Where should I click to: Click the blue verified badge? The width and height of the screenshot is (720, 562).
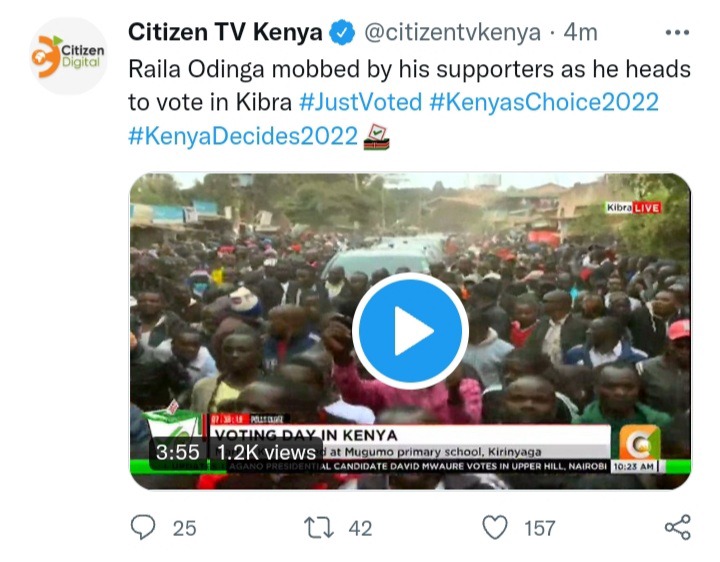342,33
